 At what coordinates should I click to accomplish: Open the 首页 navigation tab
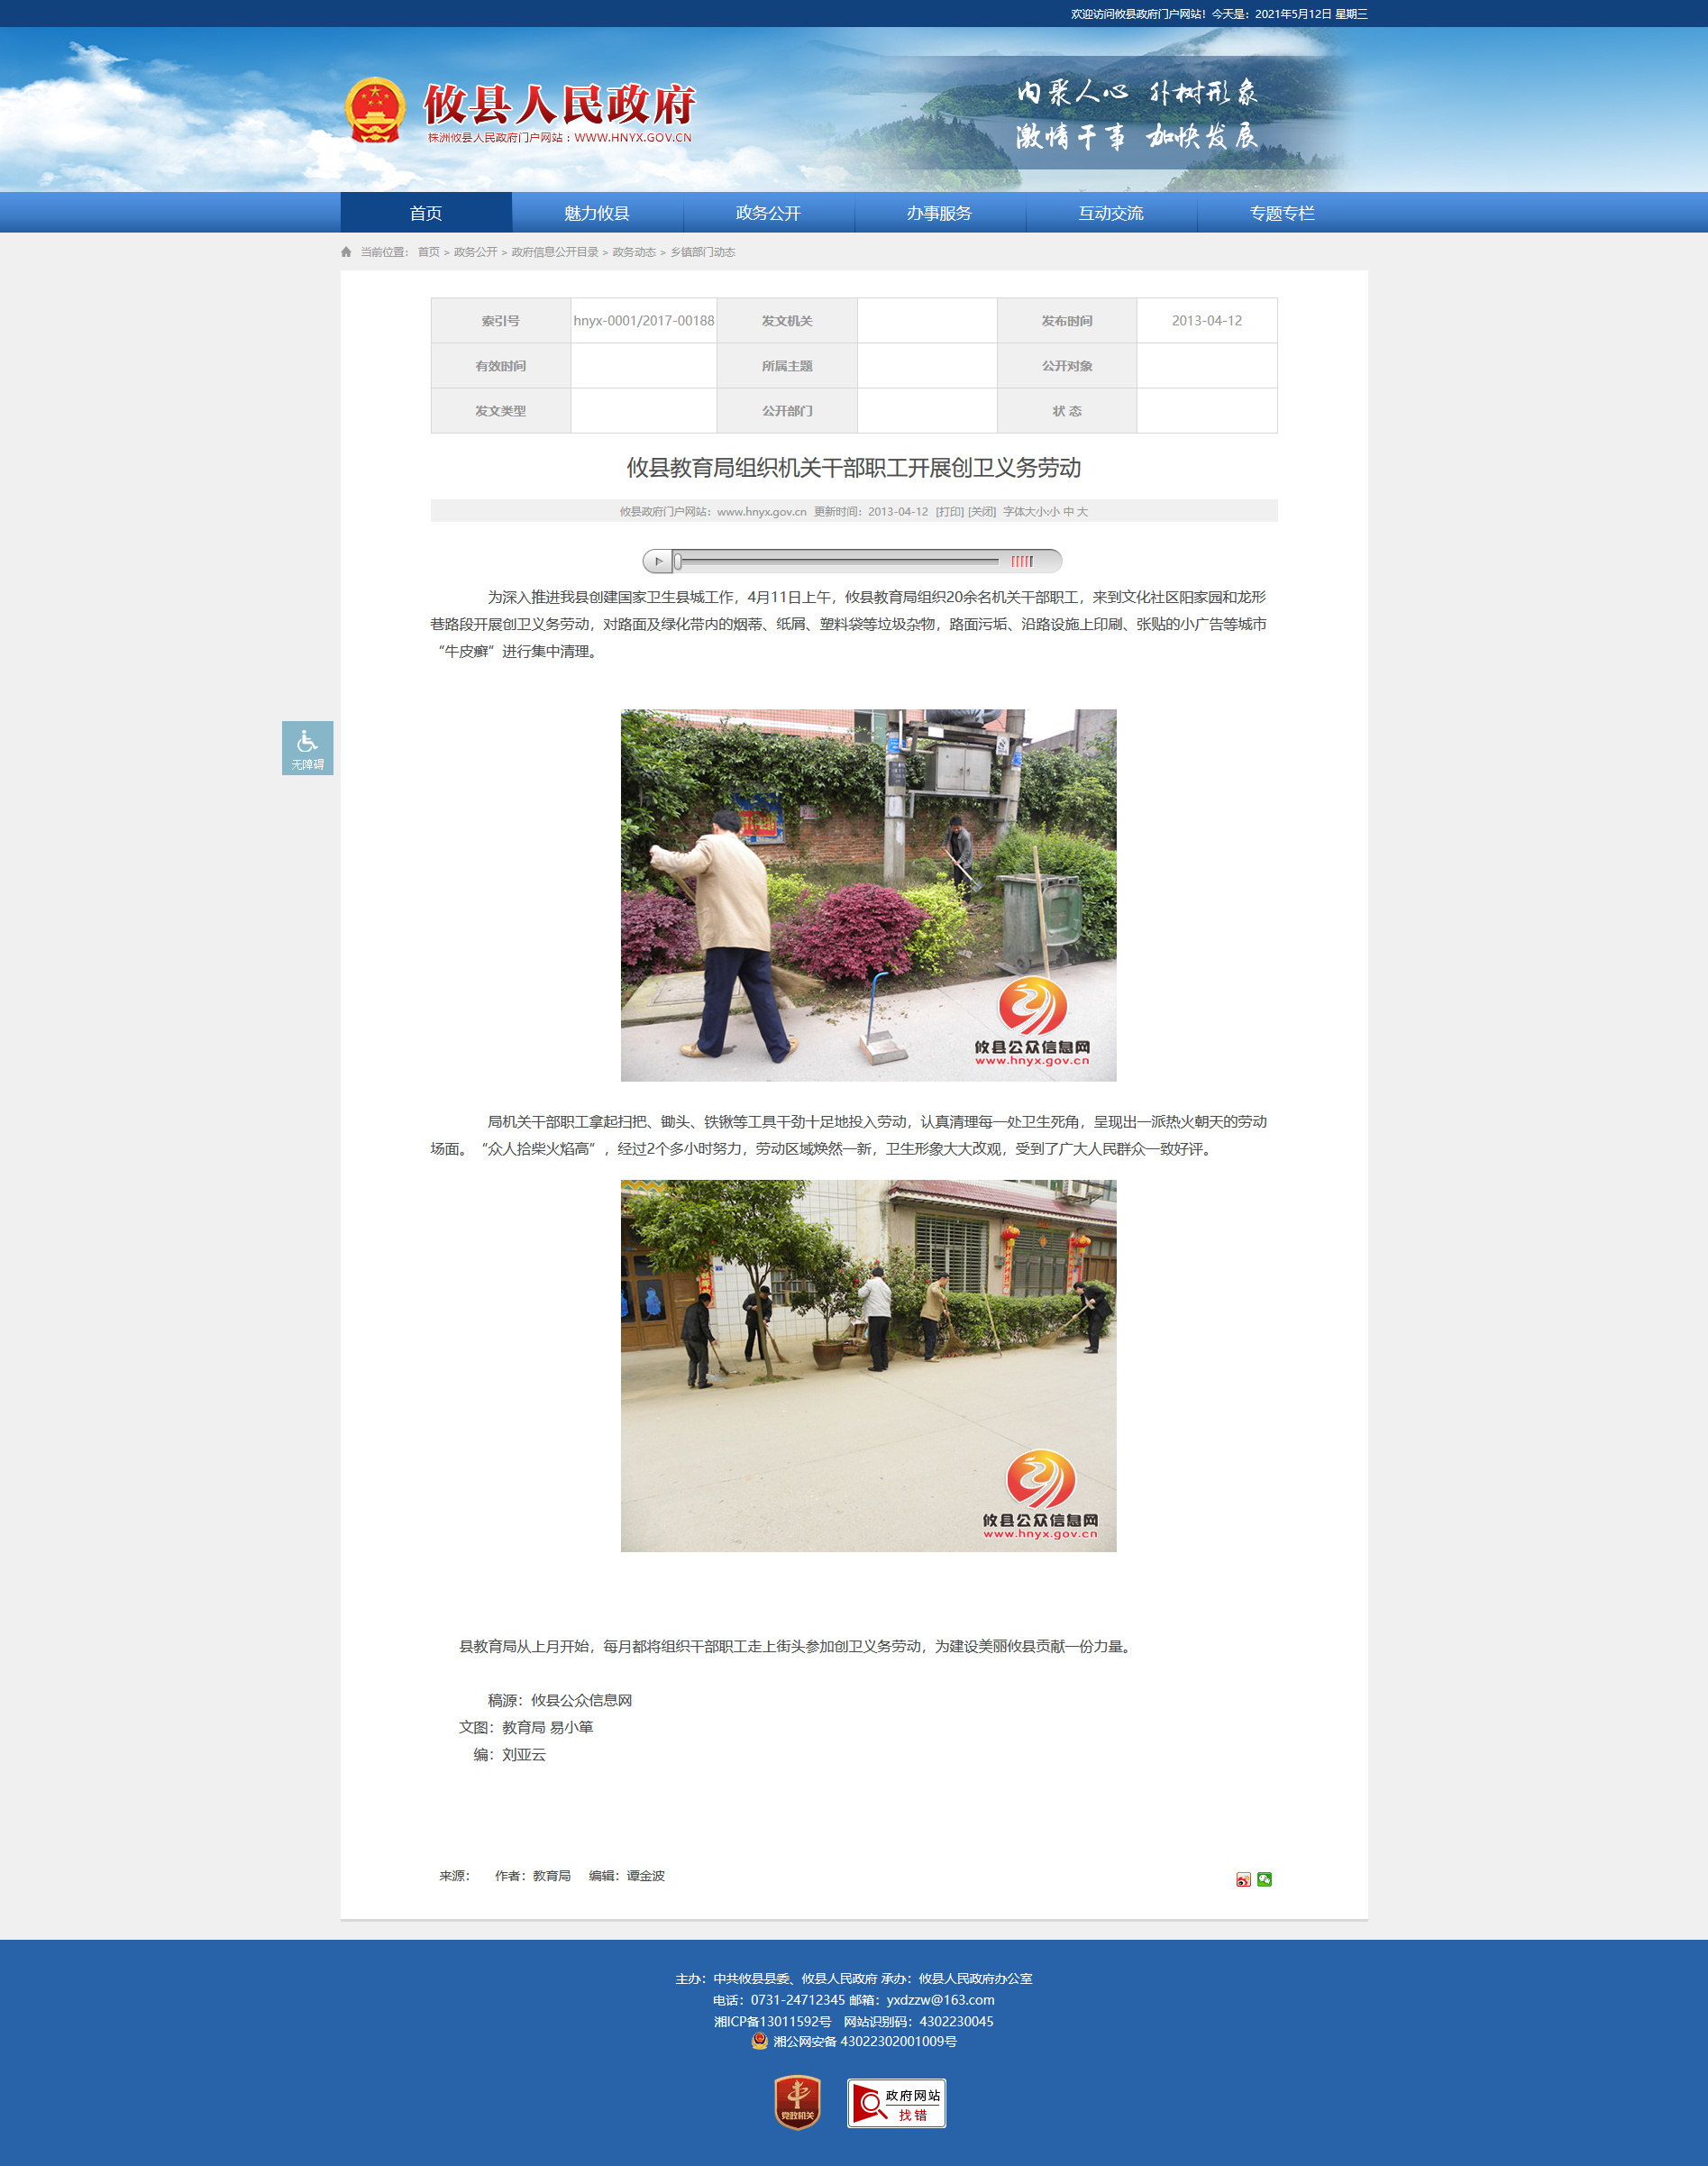(x=426, y=213)
